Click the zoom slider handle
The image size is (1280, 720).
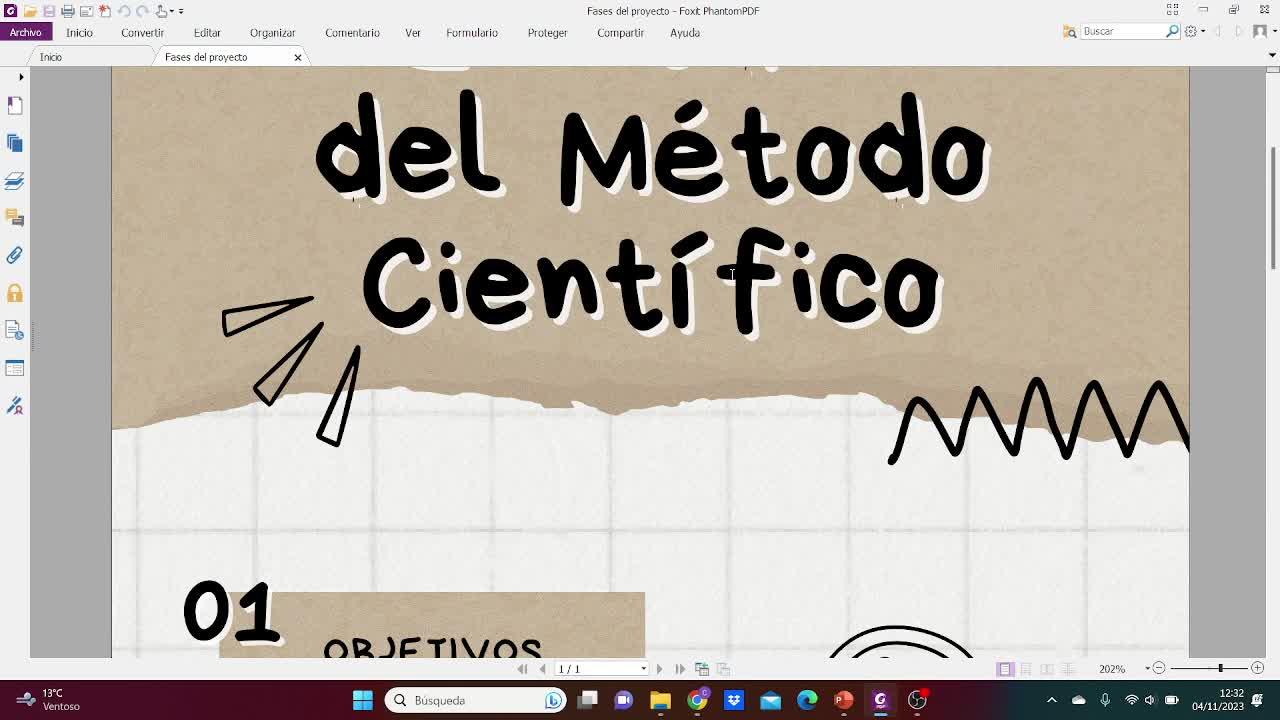(x=1220, y=668)
